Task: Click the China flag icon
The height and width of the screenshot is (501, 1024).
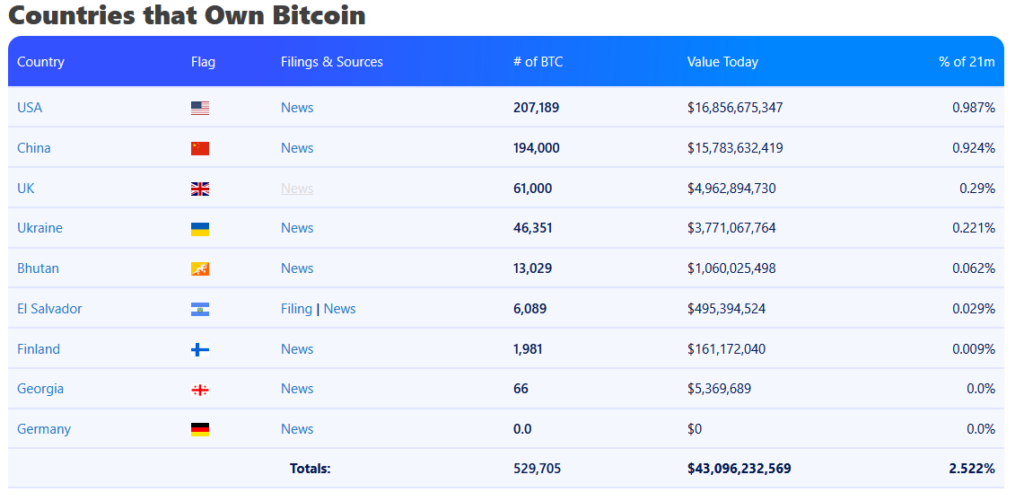Action: (x=200, y=148)
